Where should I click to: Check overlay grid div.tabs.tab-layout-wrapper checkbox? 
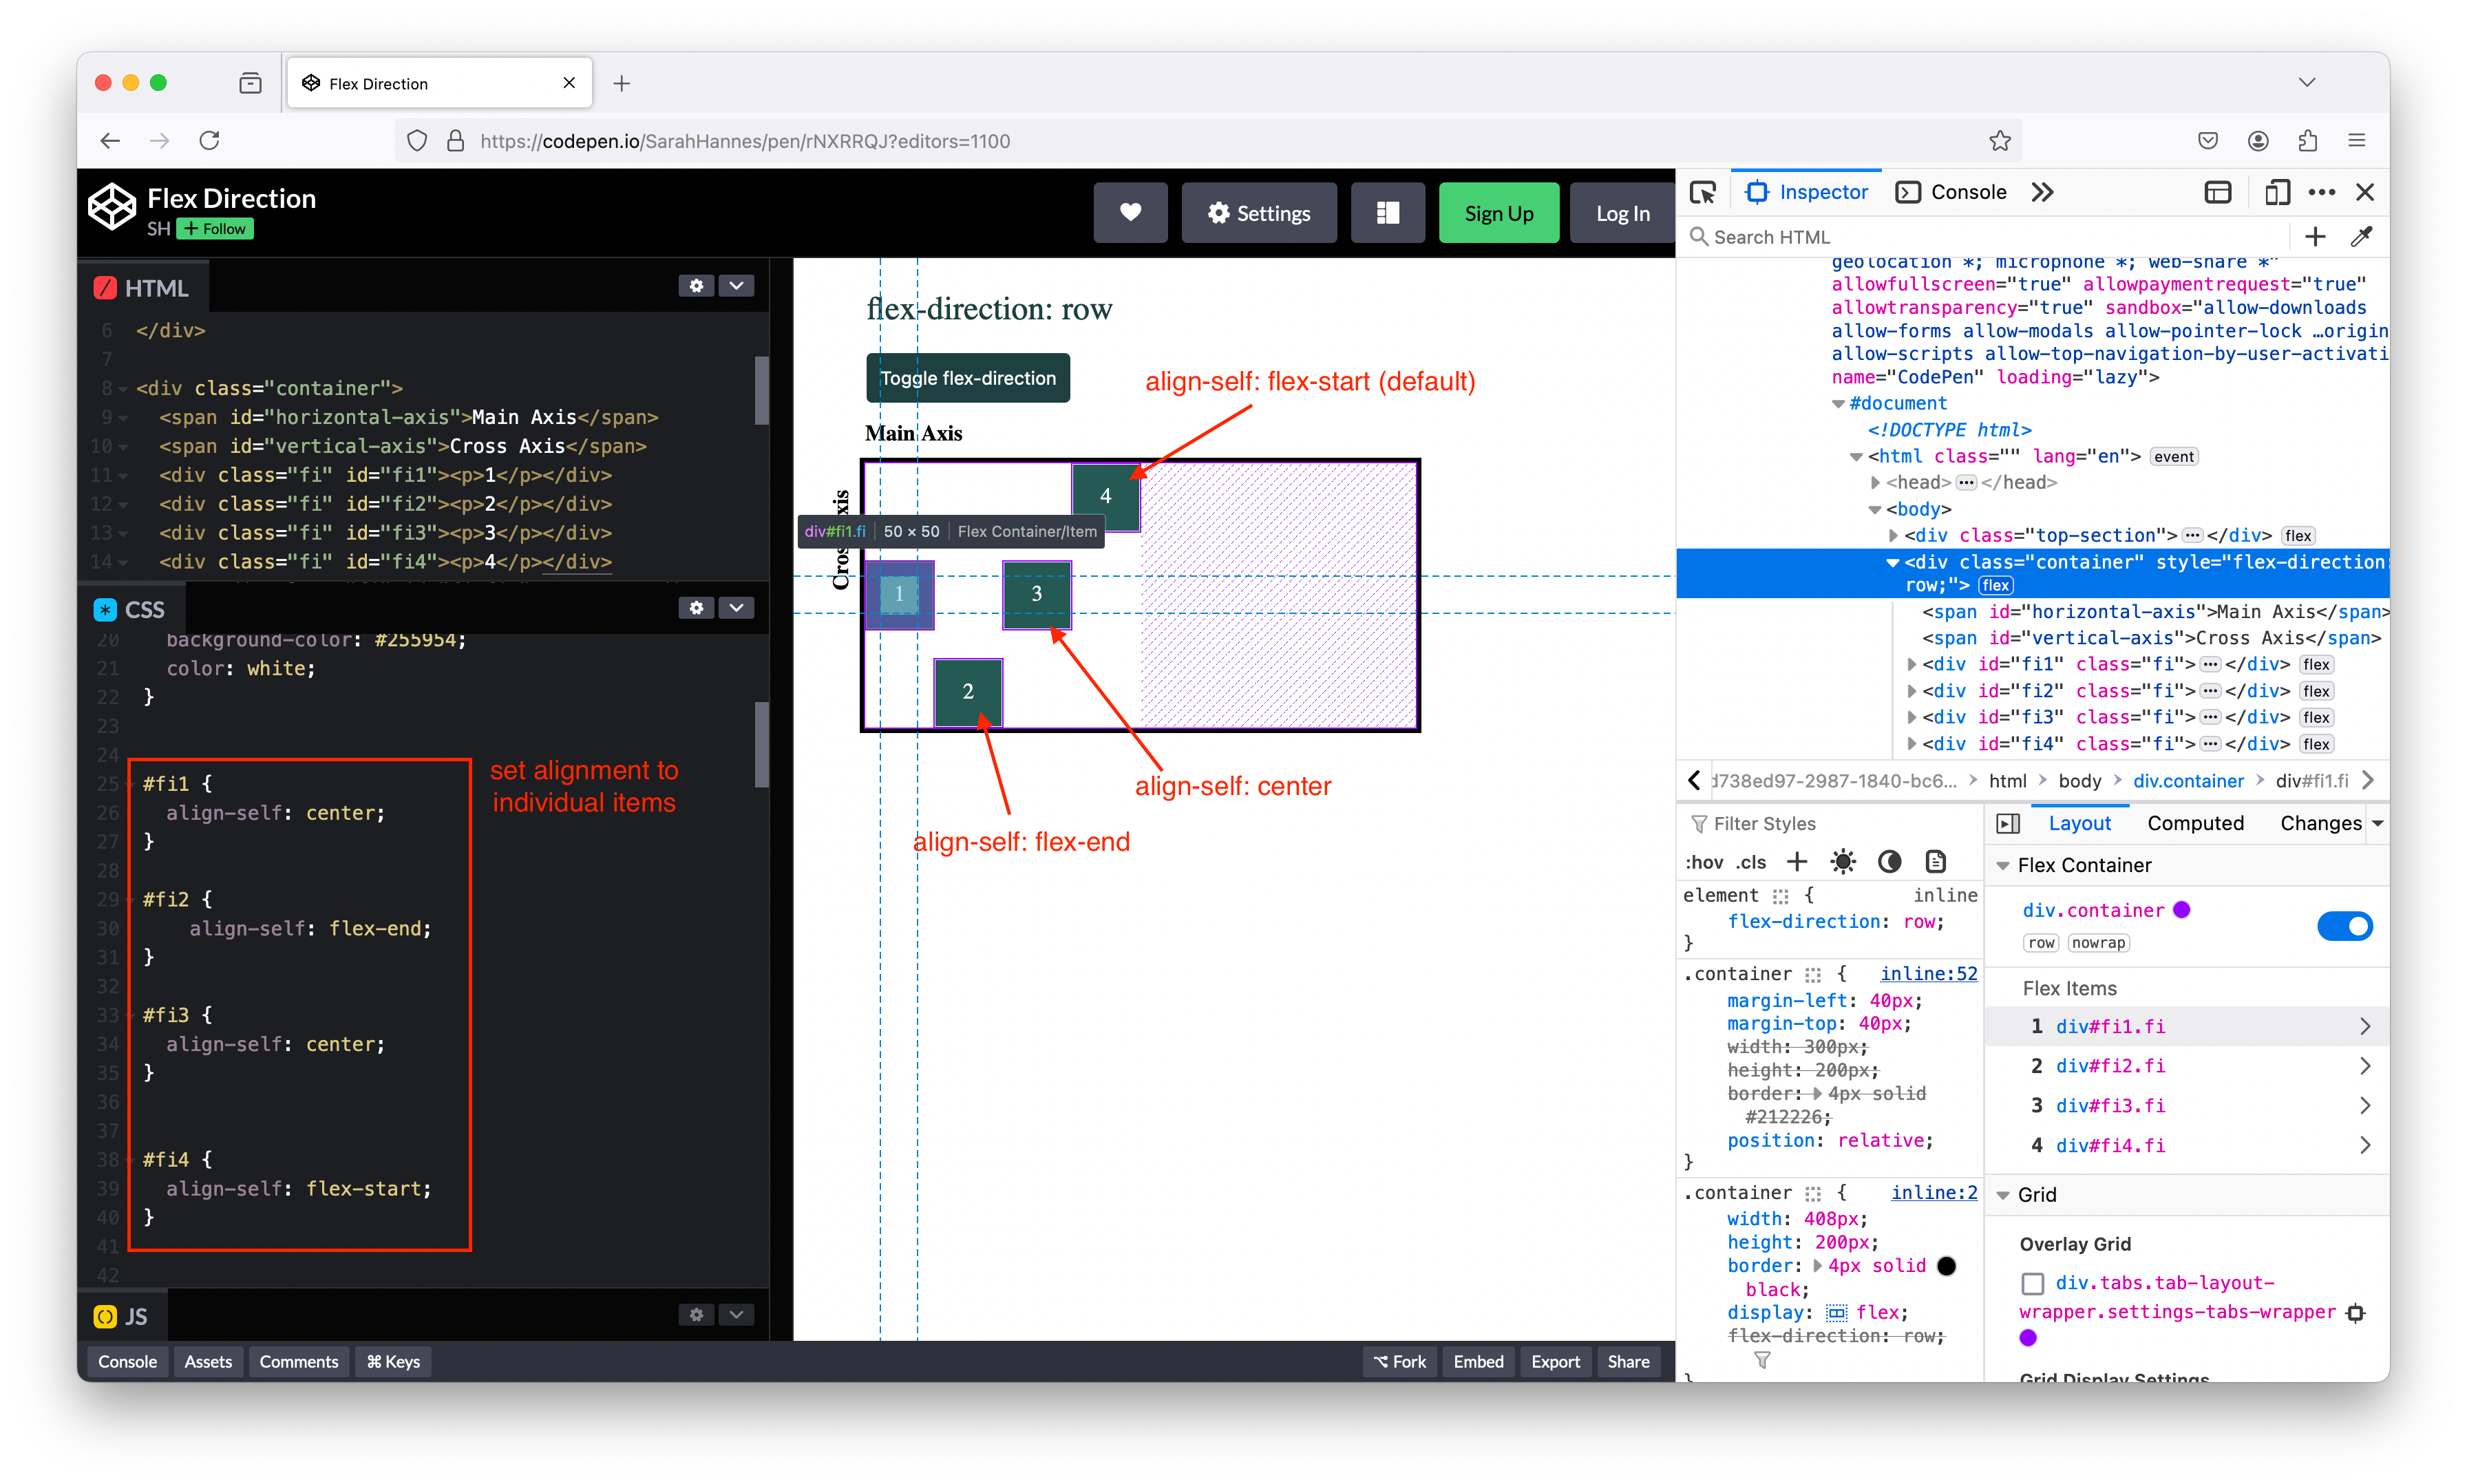click(x=2032, y=1283)
